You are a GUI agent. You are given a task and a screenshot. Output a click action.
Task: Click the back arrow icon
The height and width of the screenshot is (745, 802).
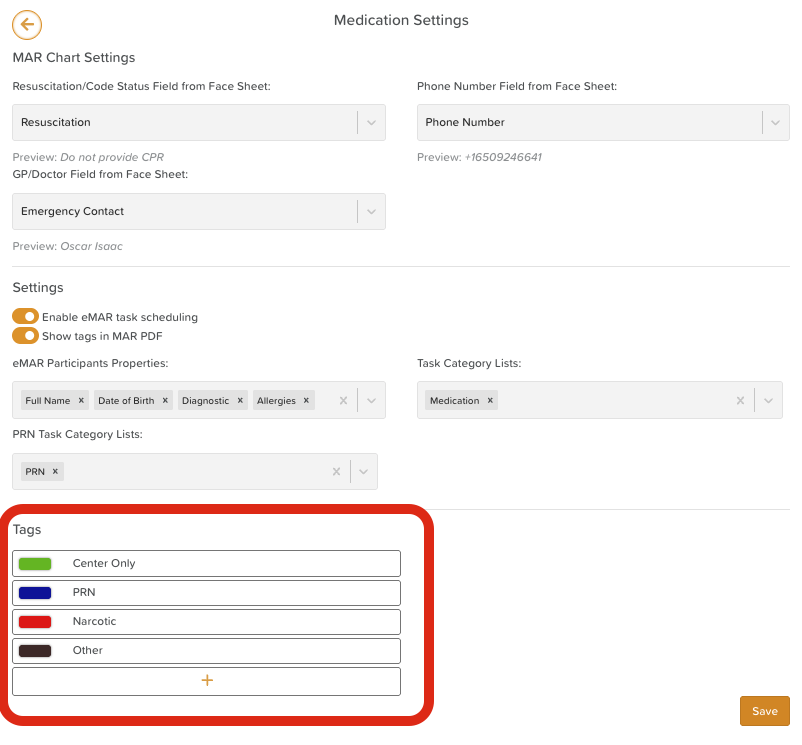(x=27, y=25)
